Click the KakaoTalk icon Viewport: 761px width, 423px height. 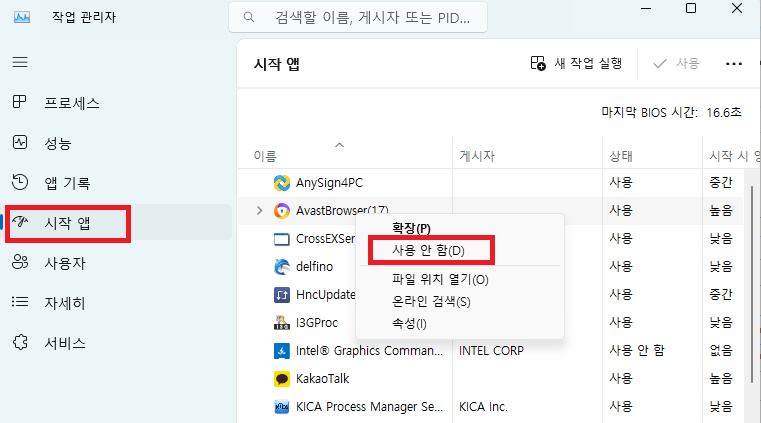pos(281,378)
